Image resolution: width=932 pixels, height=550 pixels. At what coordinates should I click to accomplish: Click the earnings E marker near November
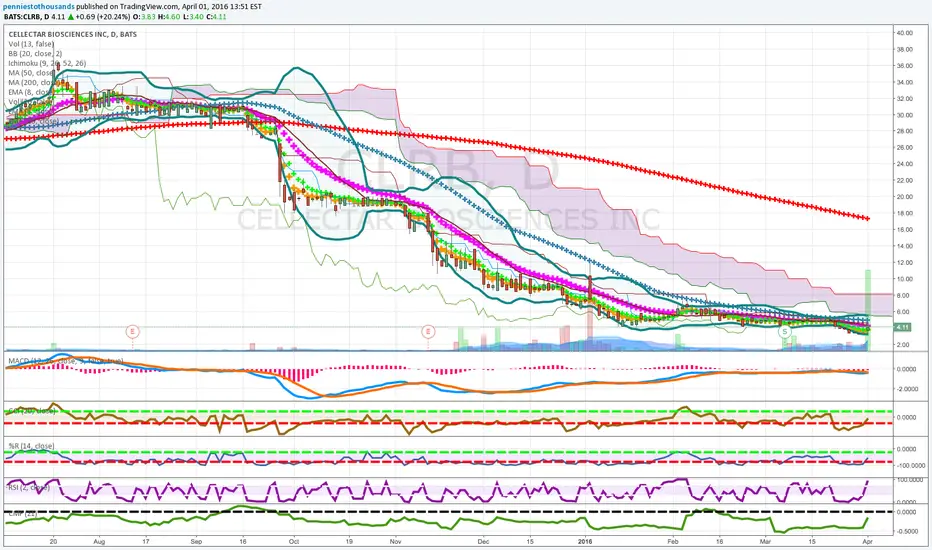(x=428, y=331)
